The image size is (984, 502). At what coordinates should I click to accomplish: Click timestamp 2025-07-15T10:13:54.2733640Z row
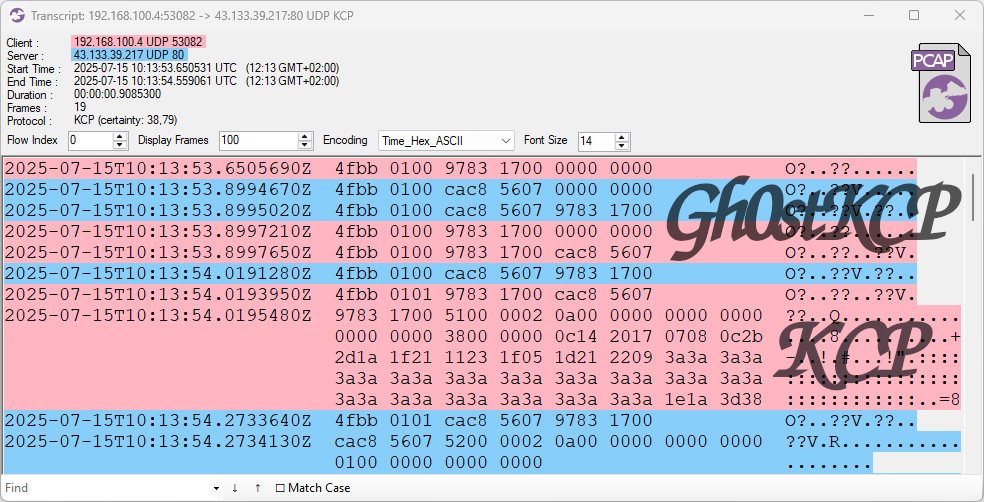click(158, 420)
